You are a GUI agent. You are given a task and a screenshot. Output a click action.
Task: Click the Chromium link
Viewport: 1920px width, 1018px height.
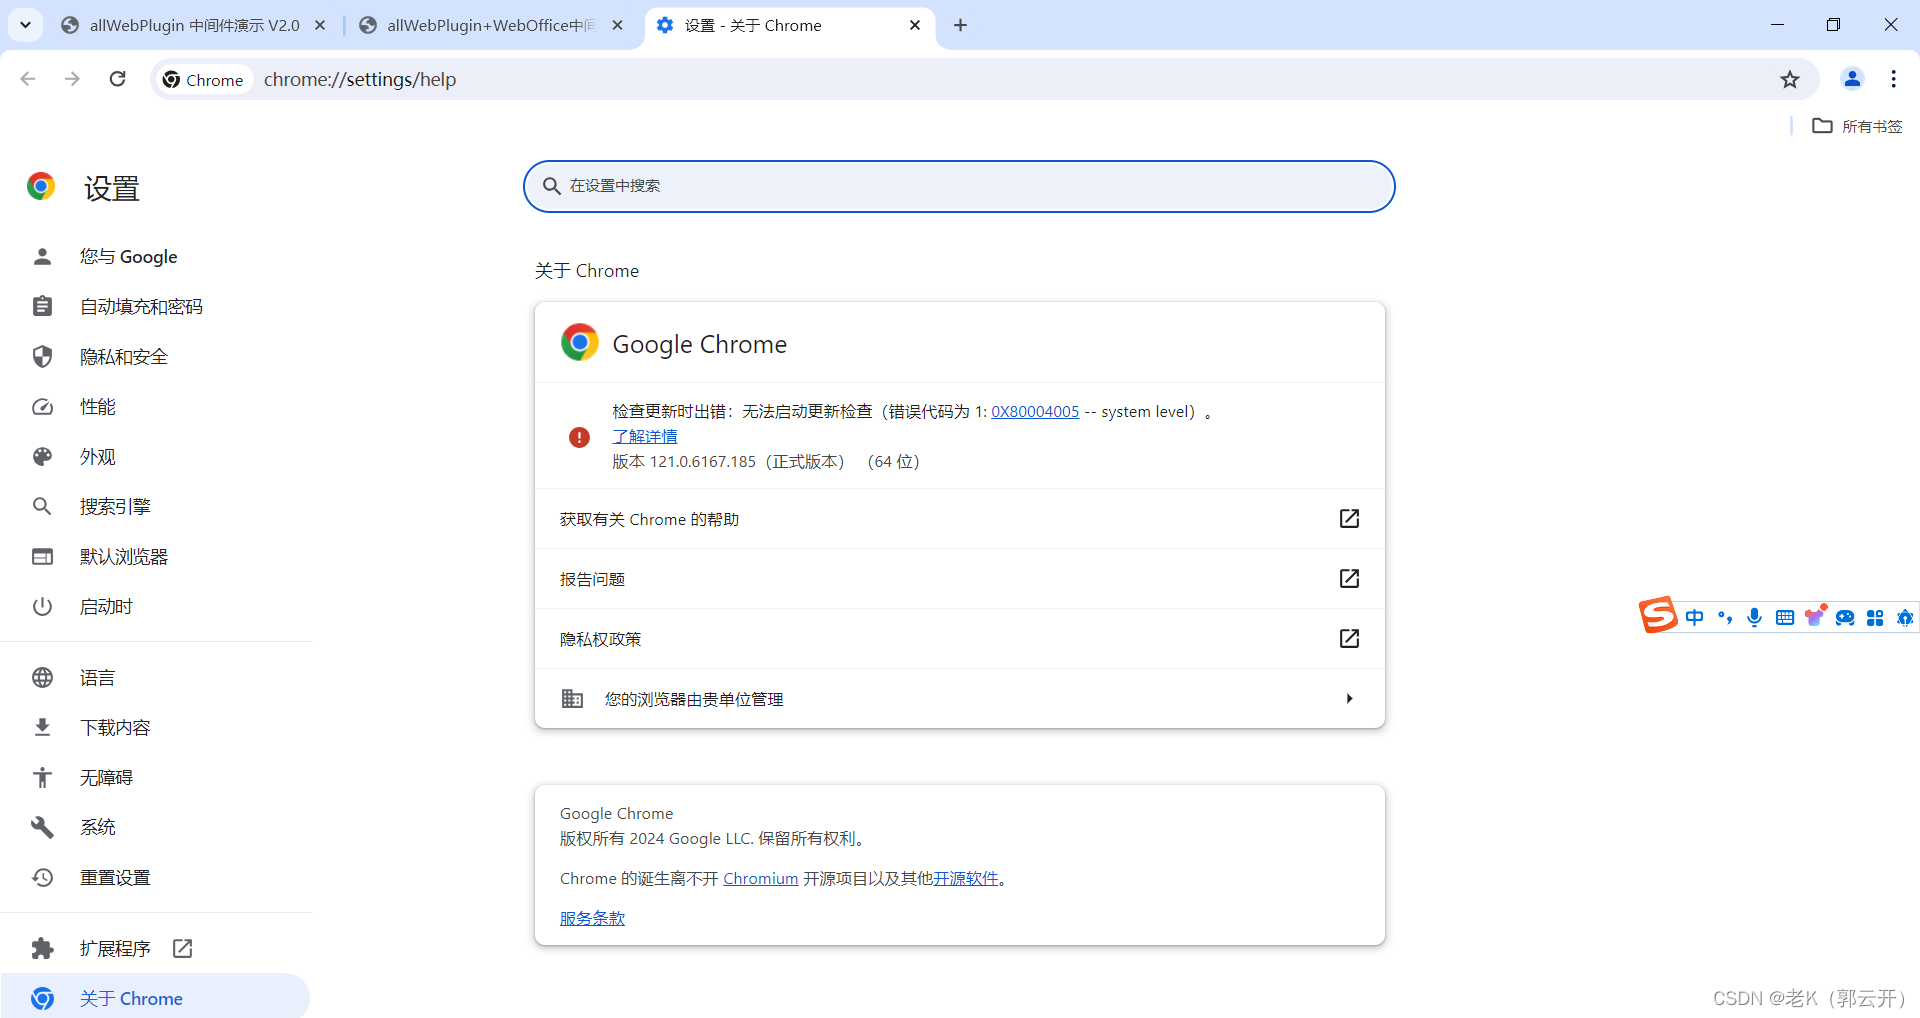tap(761, 879)
